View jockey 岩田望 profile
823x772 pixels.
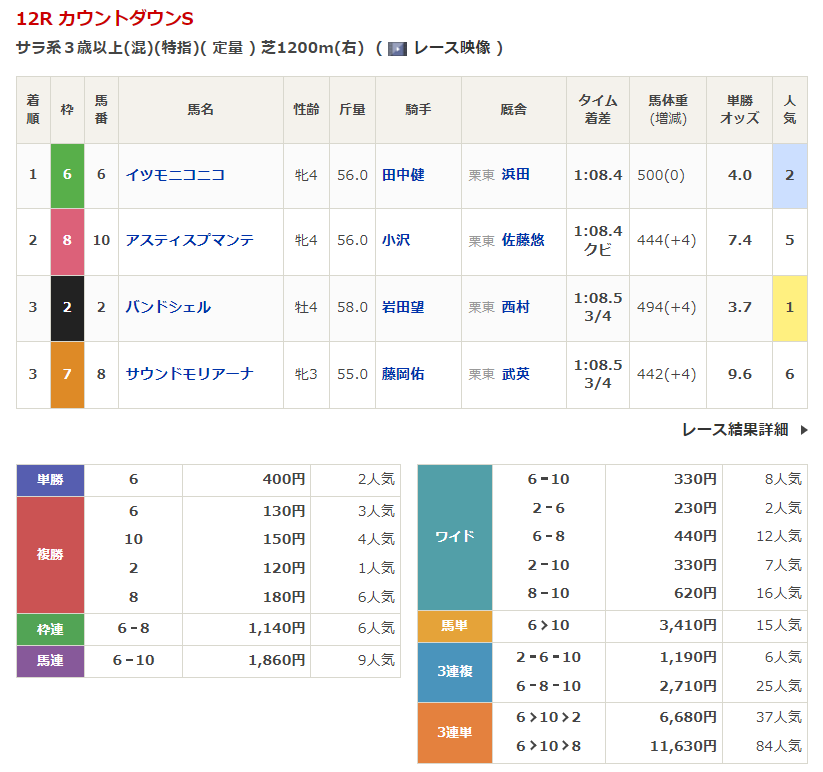(403, 307)
